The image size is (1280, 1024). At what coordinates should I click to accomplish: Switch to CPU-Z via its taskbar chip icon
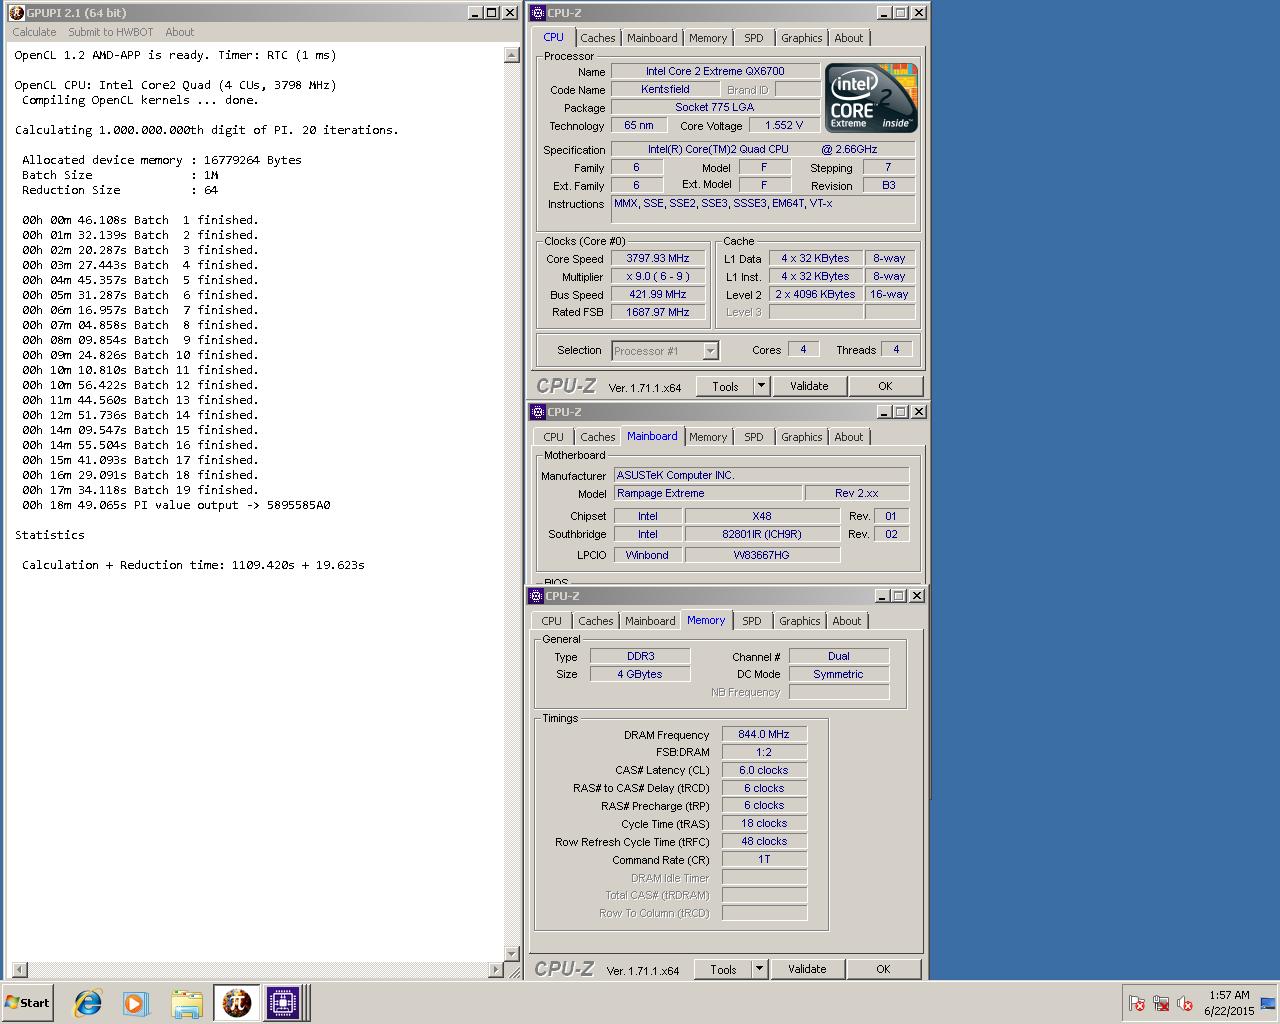[x=284, y=1003]
